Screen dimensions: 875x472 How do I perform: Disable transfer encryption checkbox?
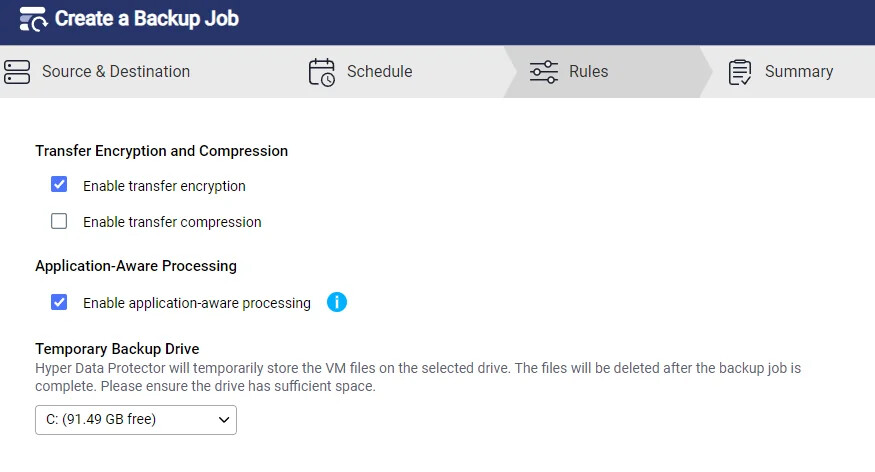tap(59, 185)
